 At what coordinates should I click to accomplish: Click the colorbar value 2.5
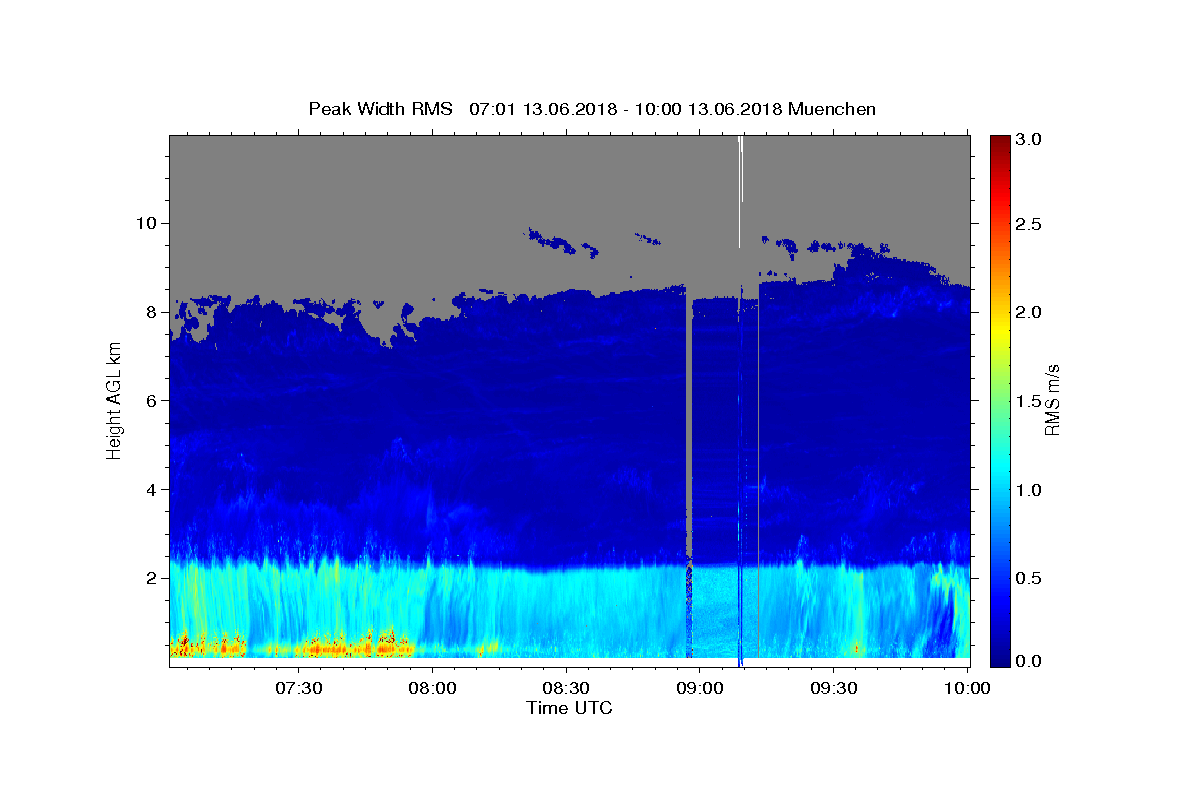(x=1029, y=224)
